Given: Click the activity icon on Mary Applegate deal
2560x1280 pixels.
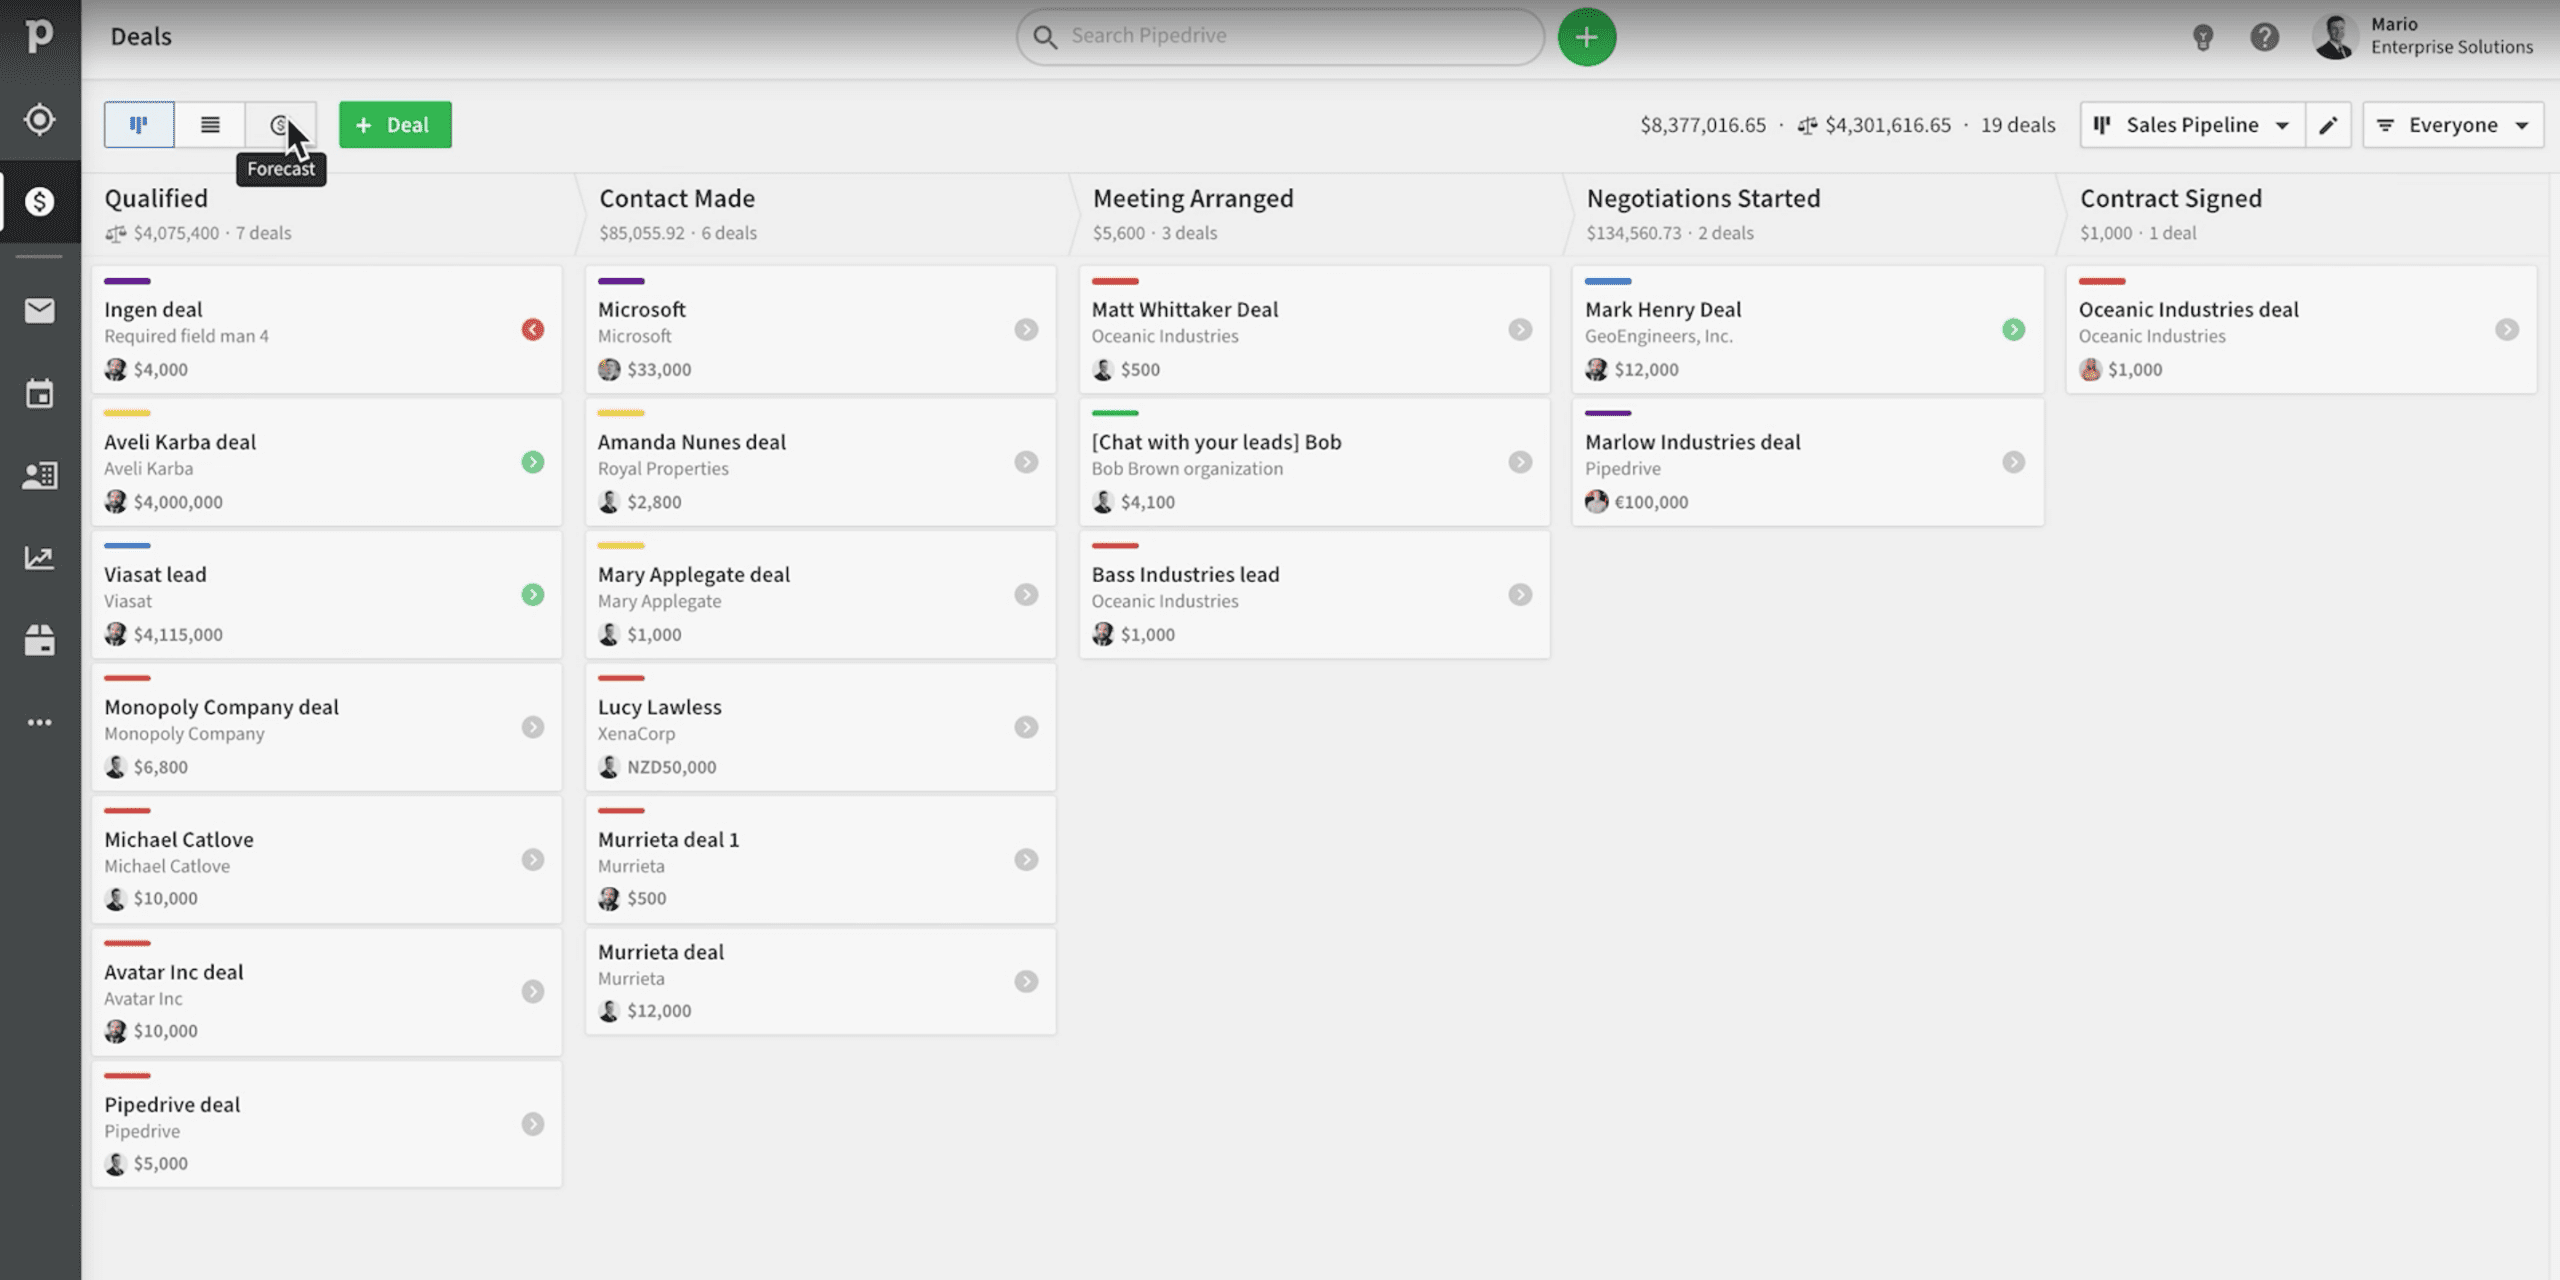Looking at the screenshot, I should (x=1026, y=595).
